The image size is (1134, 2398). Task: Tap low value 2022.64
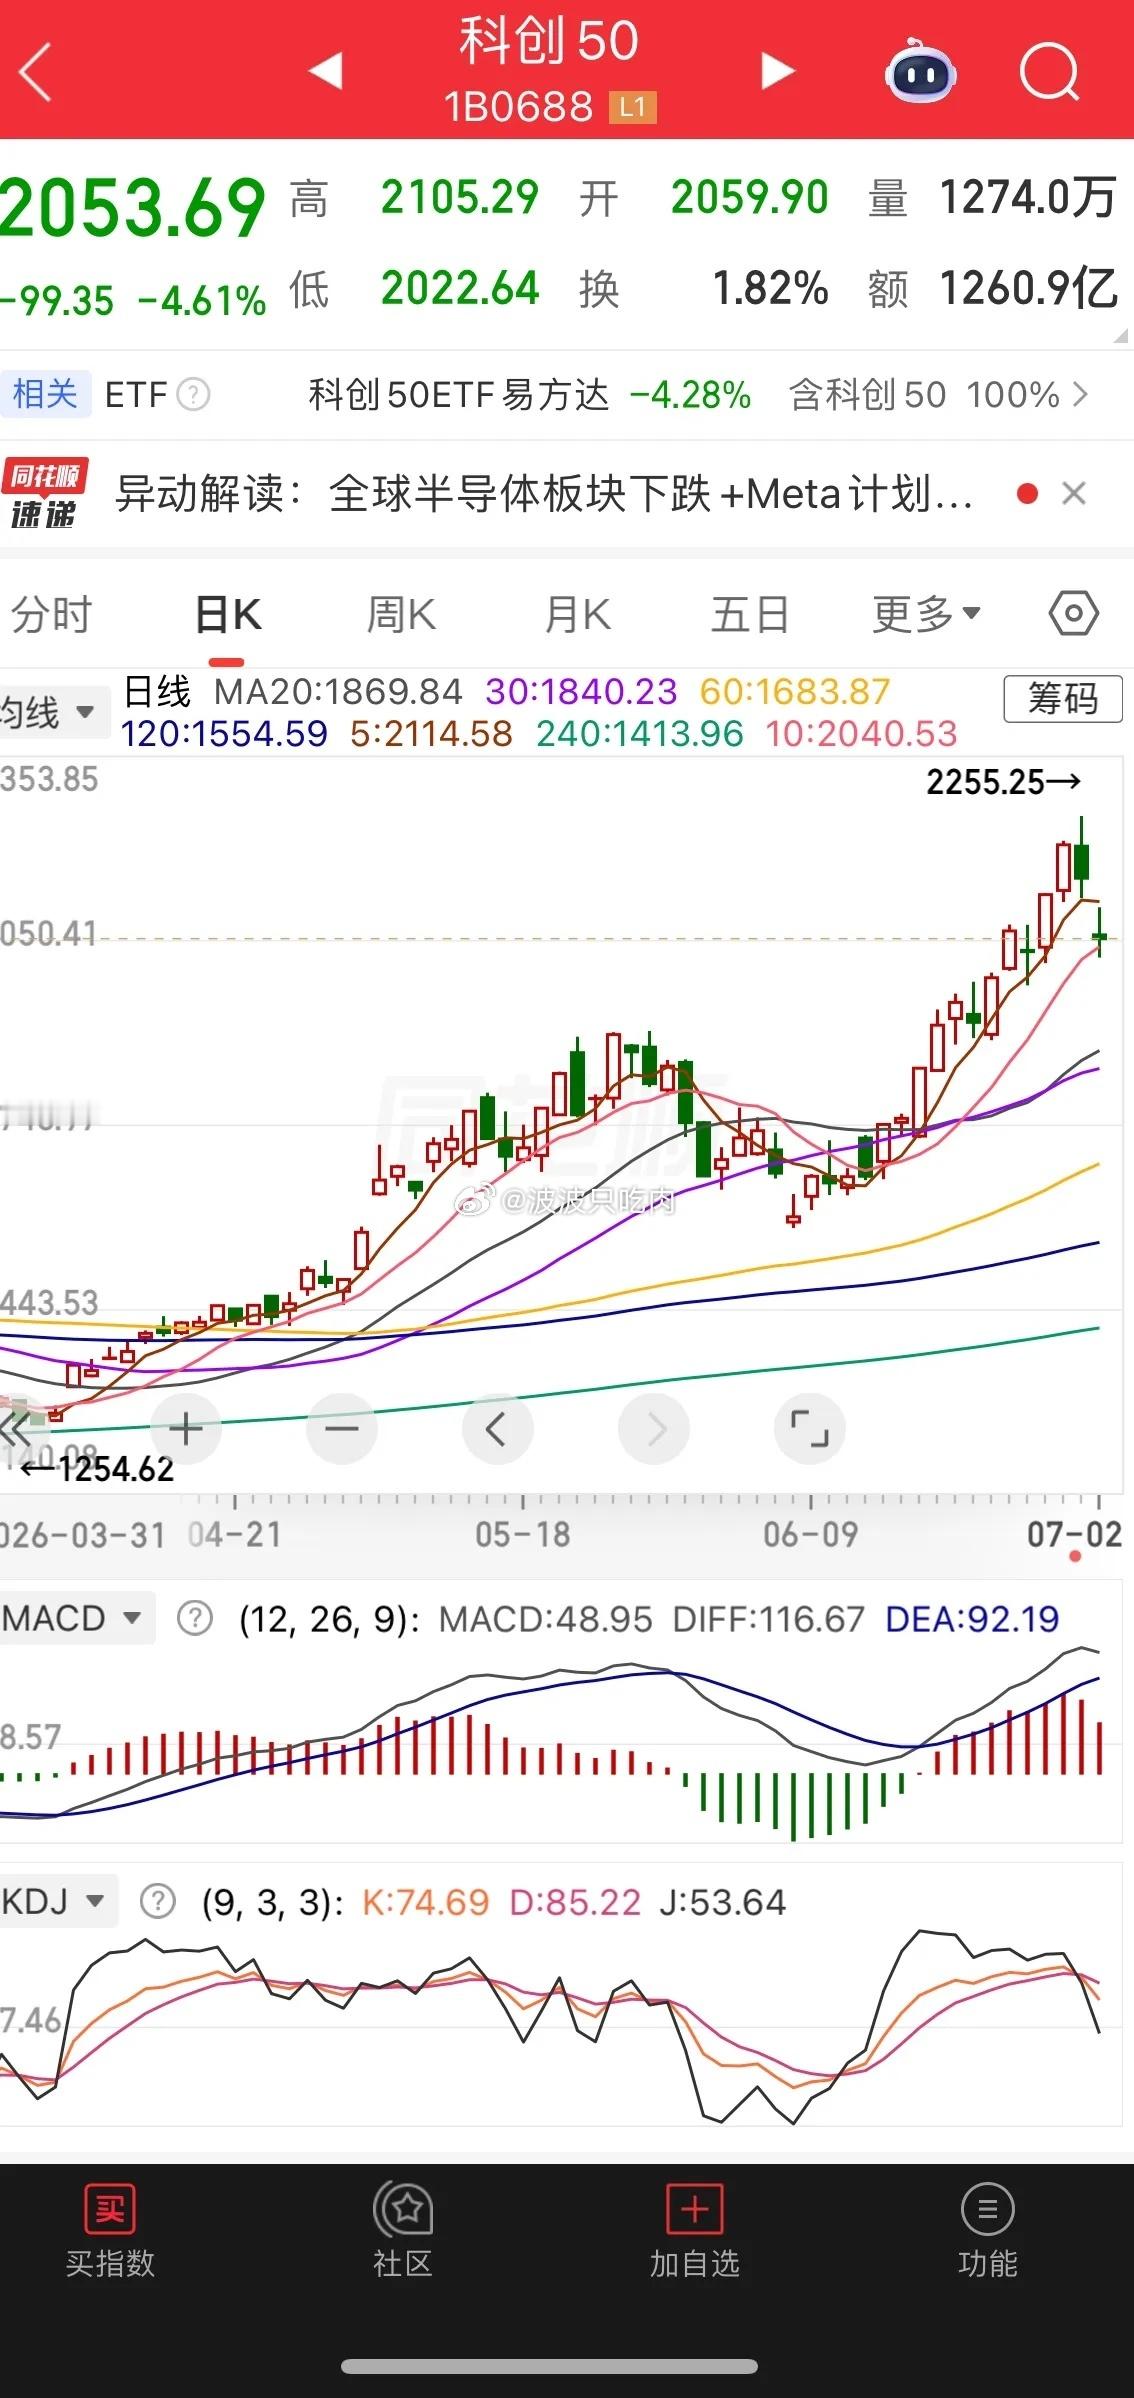coord(460,288)
